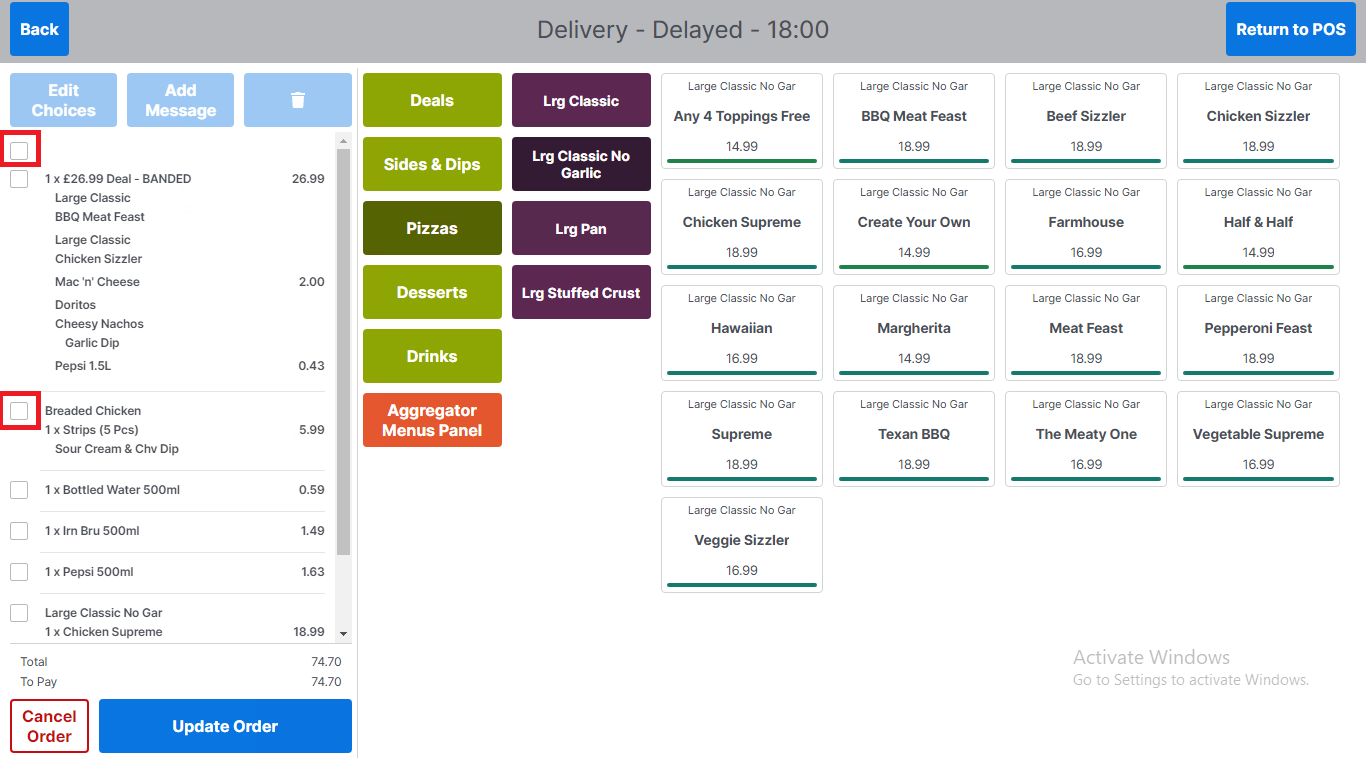
Task: Check the Bottled Water 500ml item
Action: click(x=19, y=490)
